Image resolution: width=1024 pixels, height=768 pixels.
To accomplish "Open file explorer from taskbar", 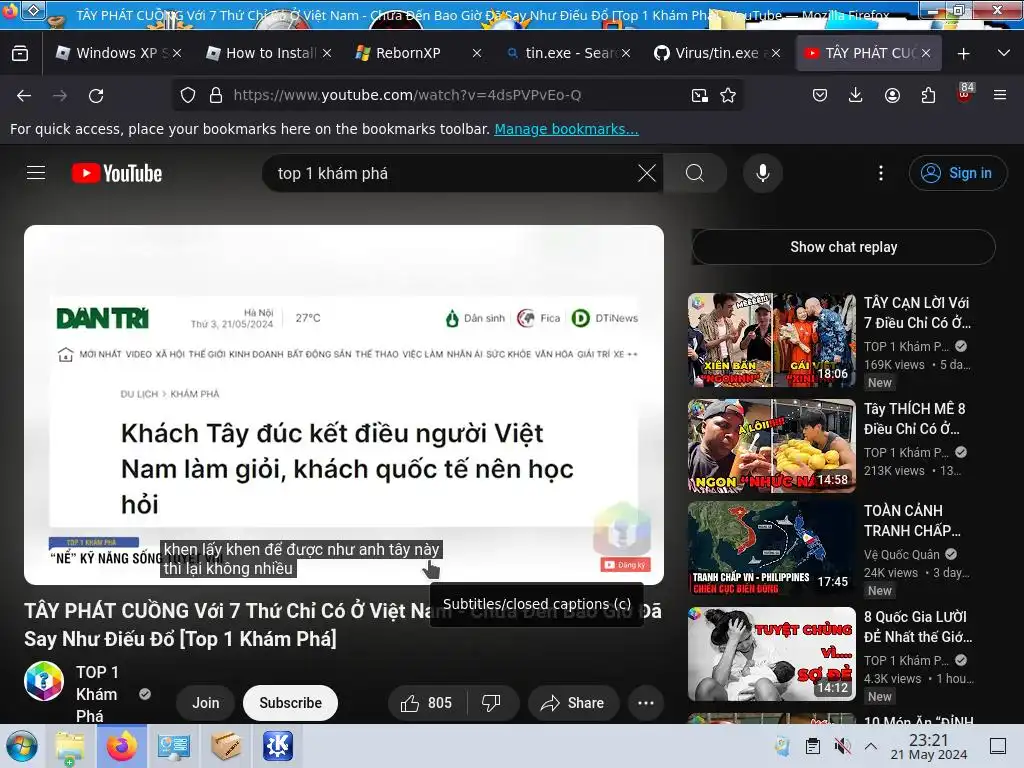I will [x=69, y=746].
